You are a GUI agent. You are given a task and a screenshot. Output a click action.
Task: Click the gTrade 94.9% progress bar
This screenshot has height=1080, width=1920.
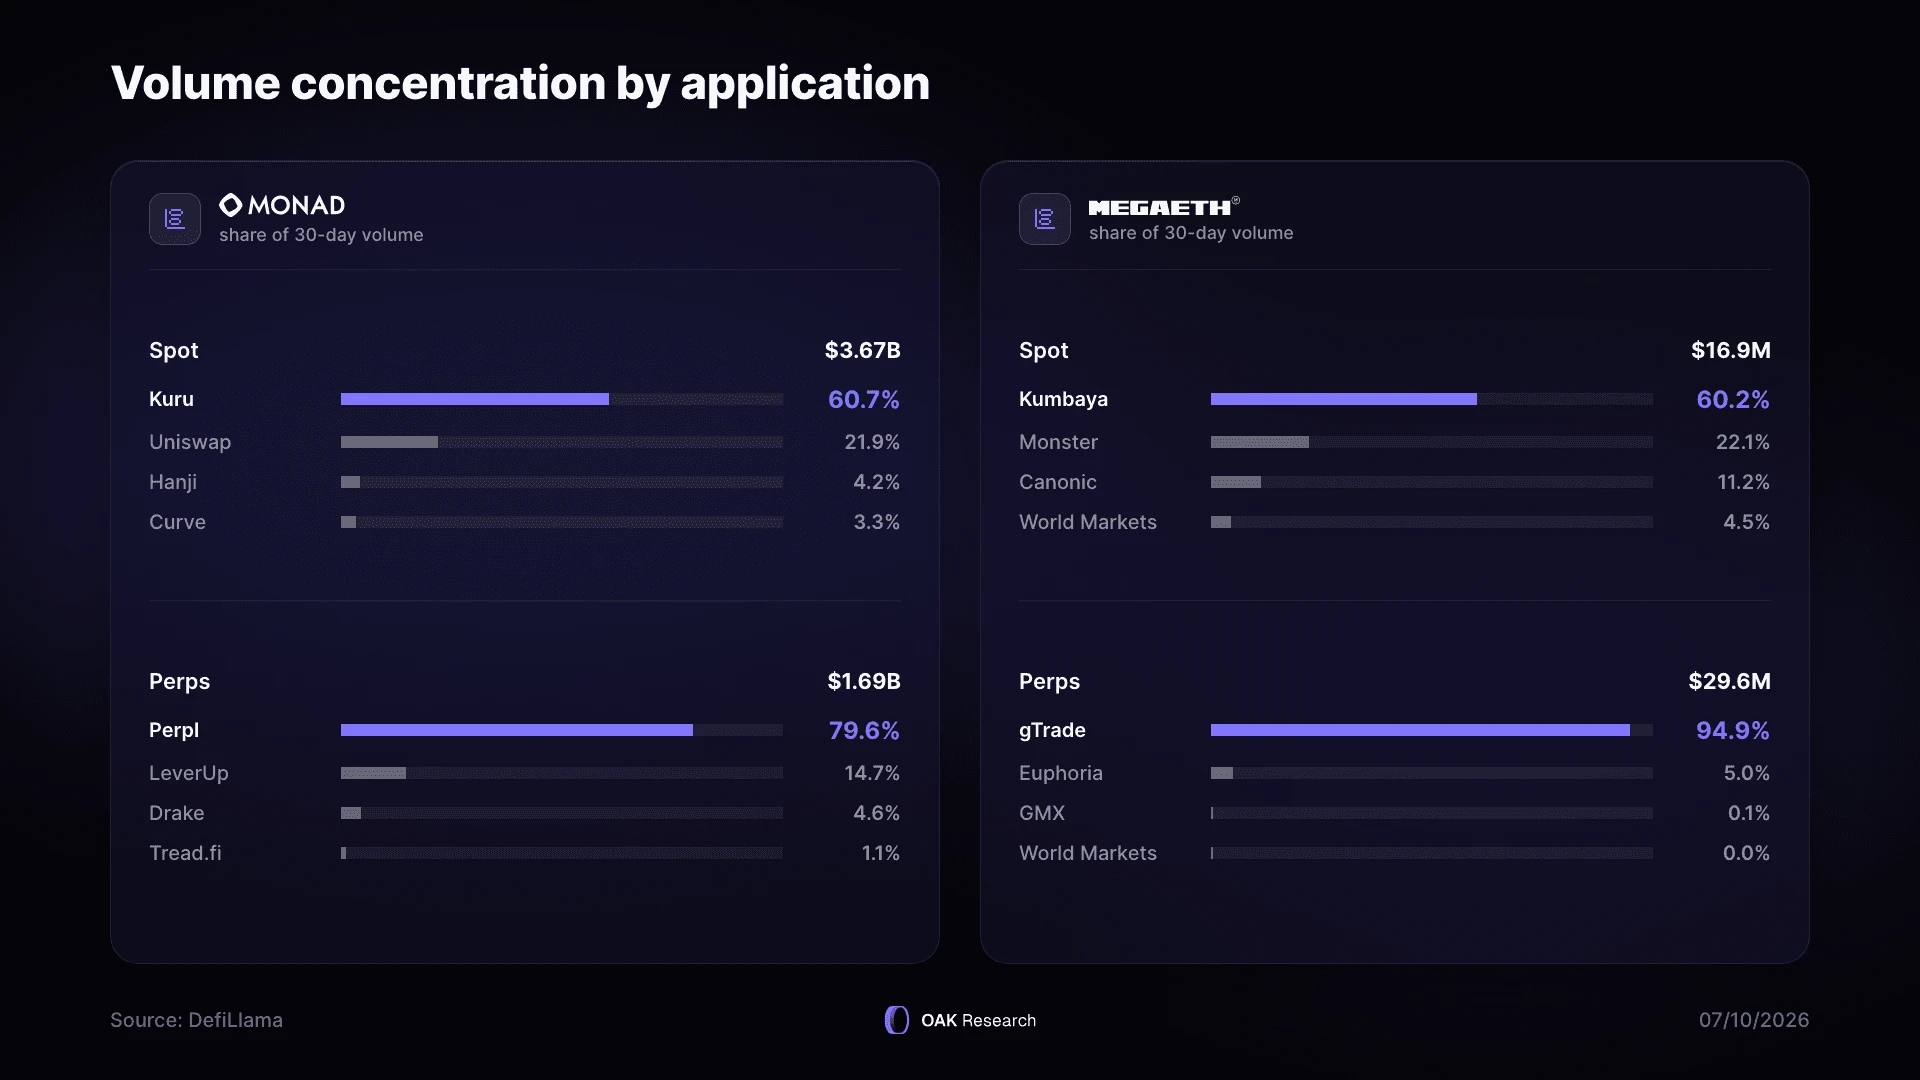(1432, 730)
